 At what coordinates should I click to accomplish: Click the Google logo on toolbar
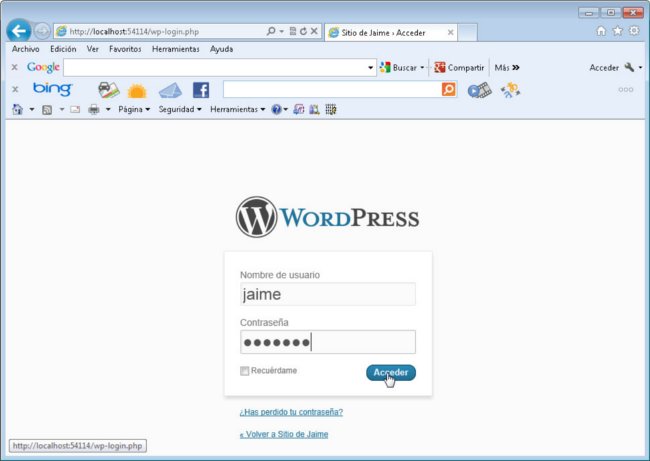[x=43, y=67]
